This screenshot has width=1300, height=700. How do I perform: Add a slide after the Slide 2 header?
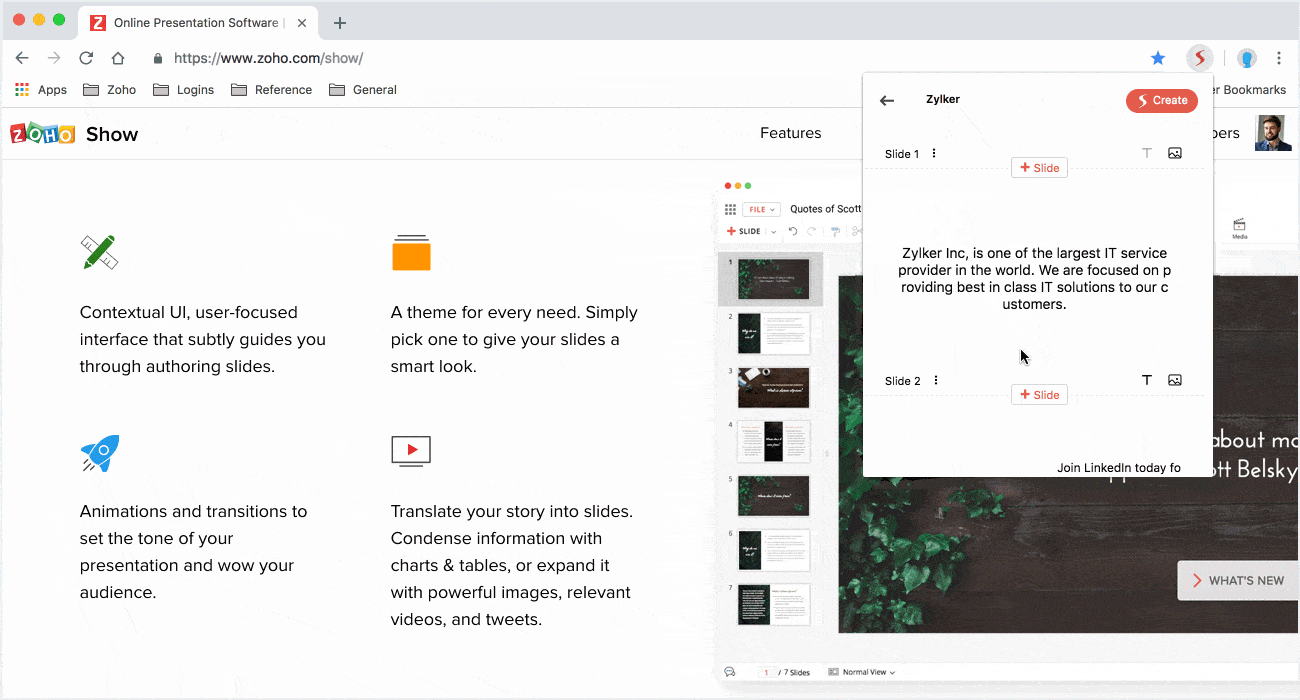click(1039, 395)
